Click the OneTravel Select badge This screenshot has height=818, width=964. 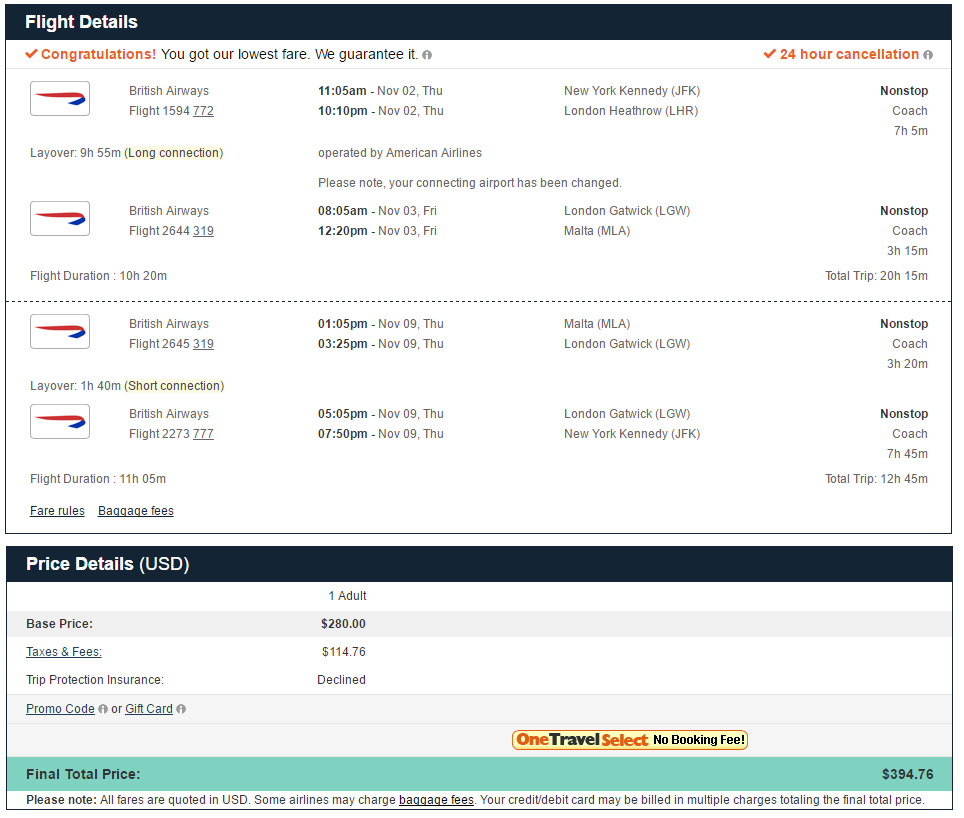click(630, 740)
